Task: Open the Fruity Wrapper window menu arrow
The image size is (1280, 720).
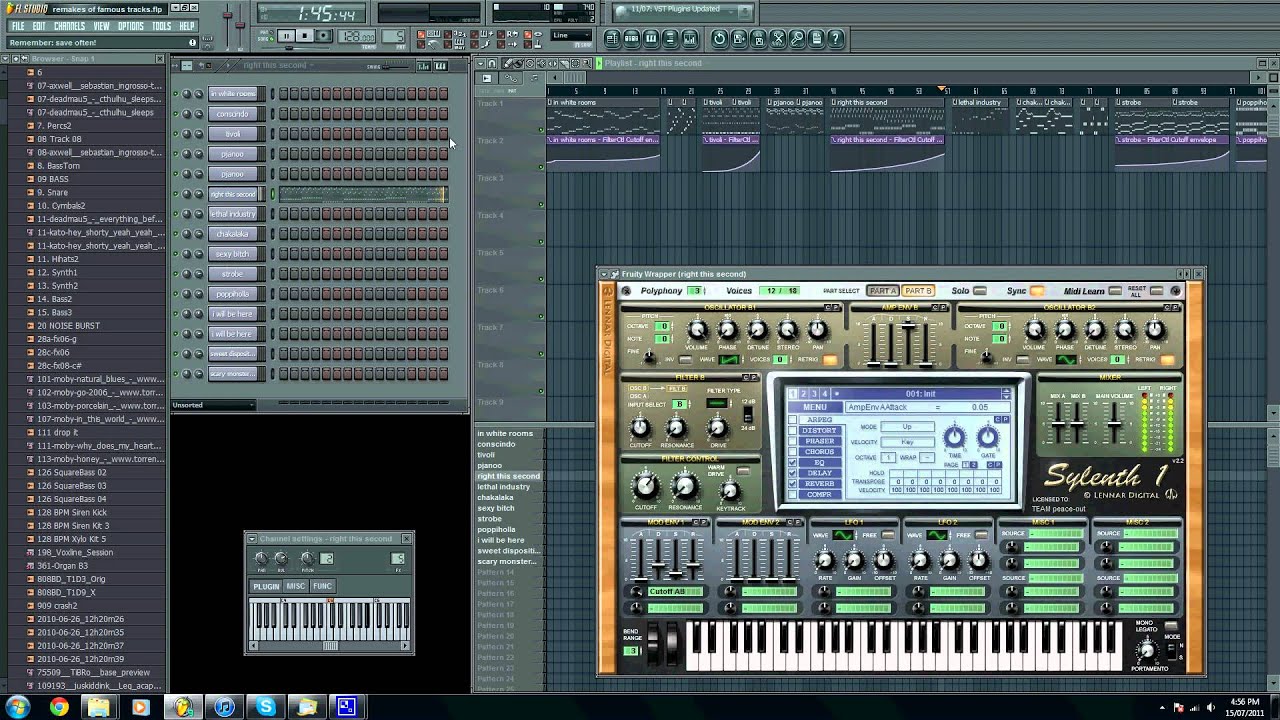Action: tap(605, 274)
